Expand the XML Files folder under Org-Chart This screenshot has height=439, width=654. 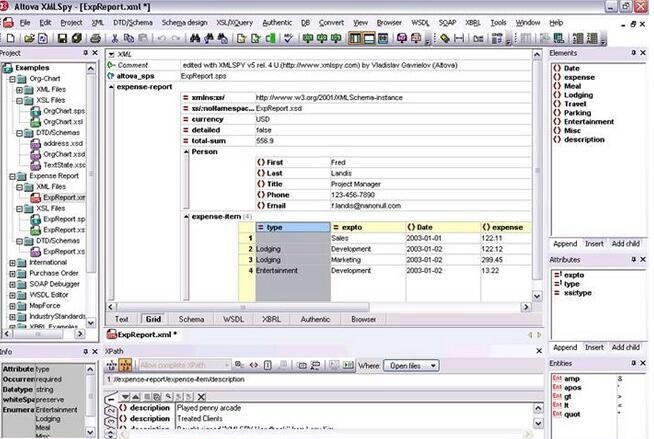pos(19,90)
